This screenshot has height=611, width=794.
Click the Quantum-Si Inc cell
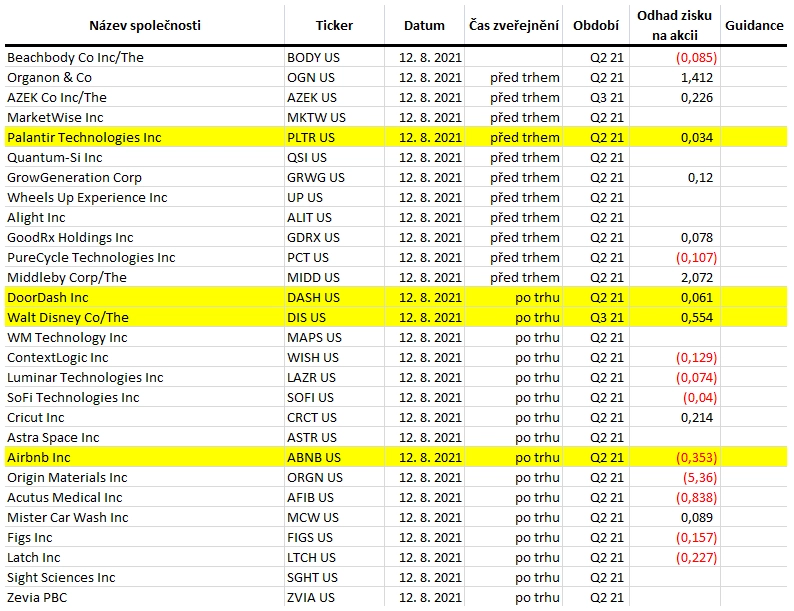144,157
